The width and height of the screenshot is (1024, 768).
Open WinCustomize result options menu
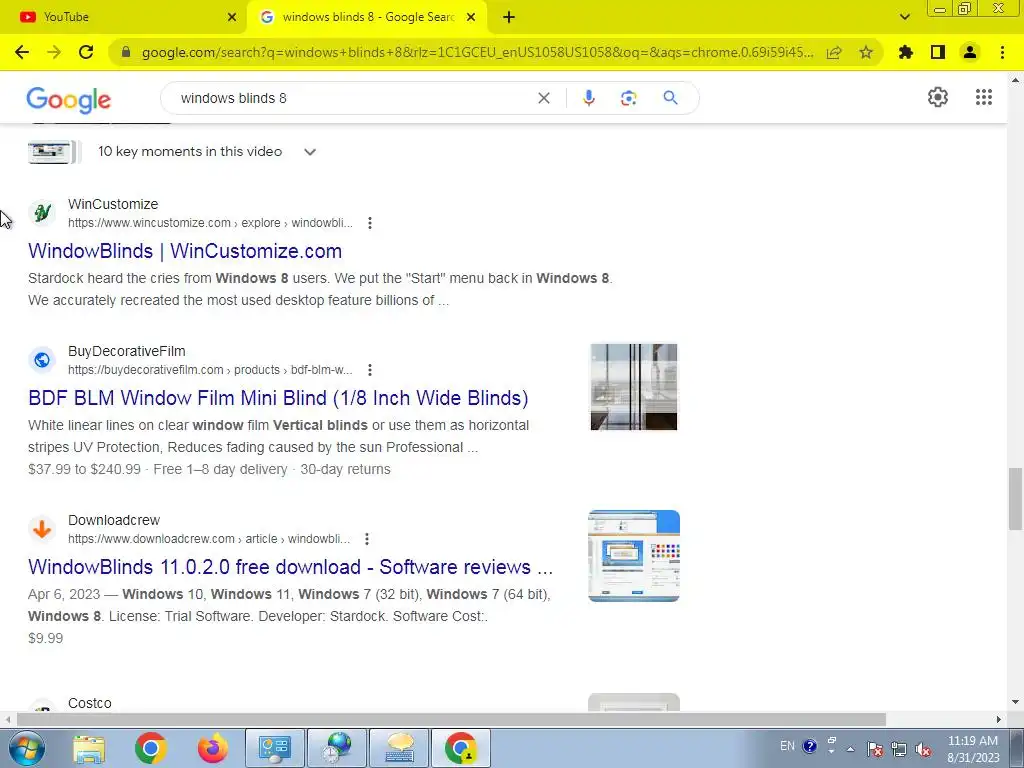[370, 223]
